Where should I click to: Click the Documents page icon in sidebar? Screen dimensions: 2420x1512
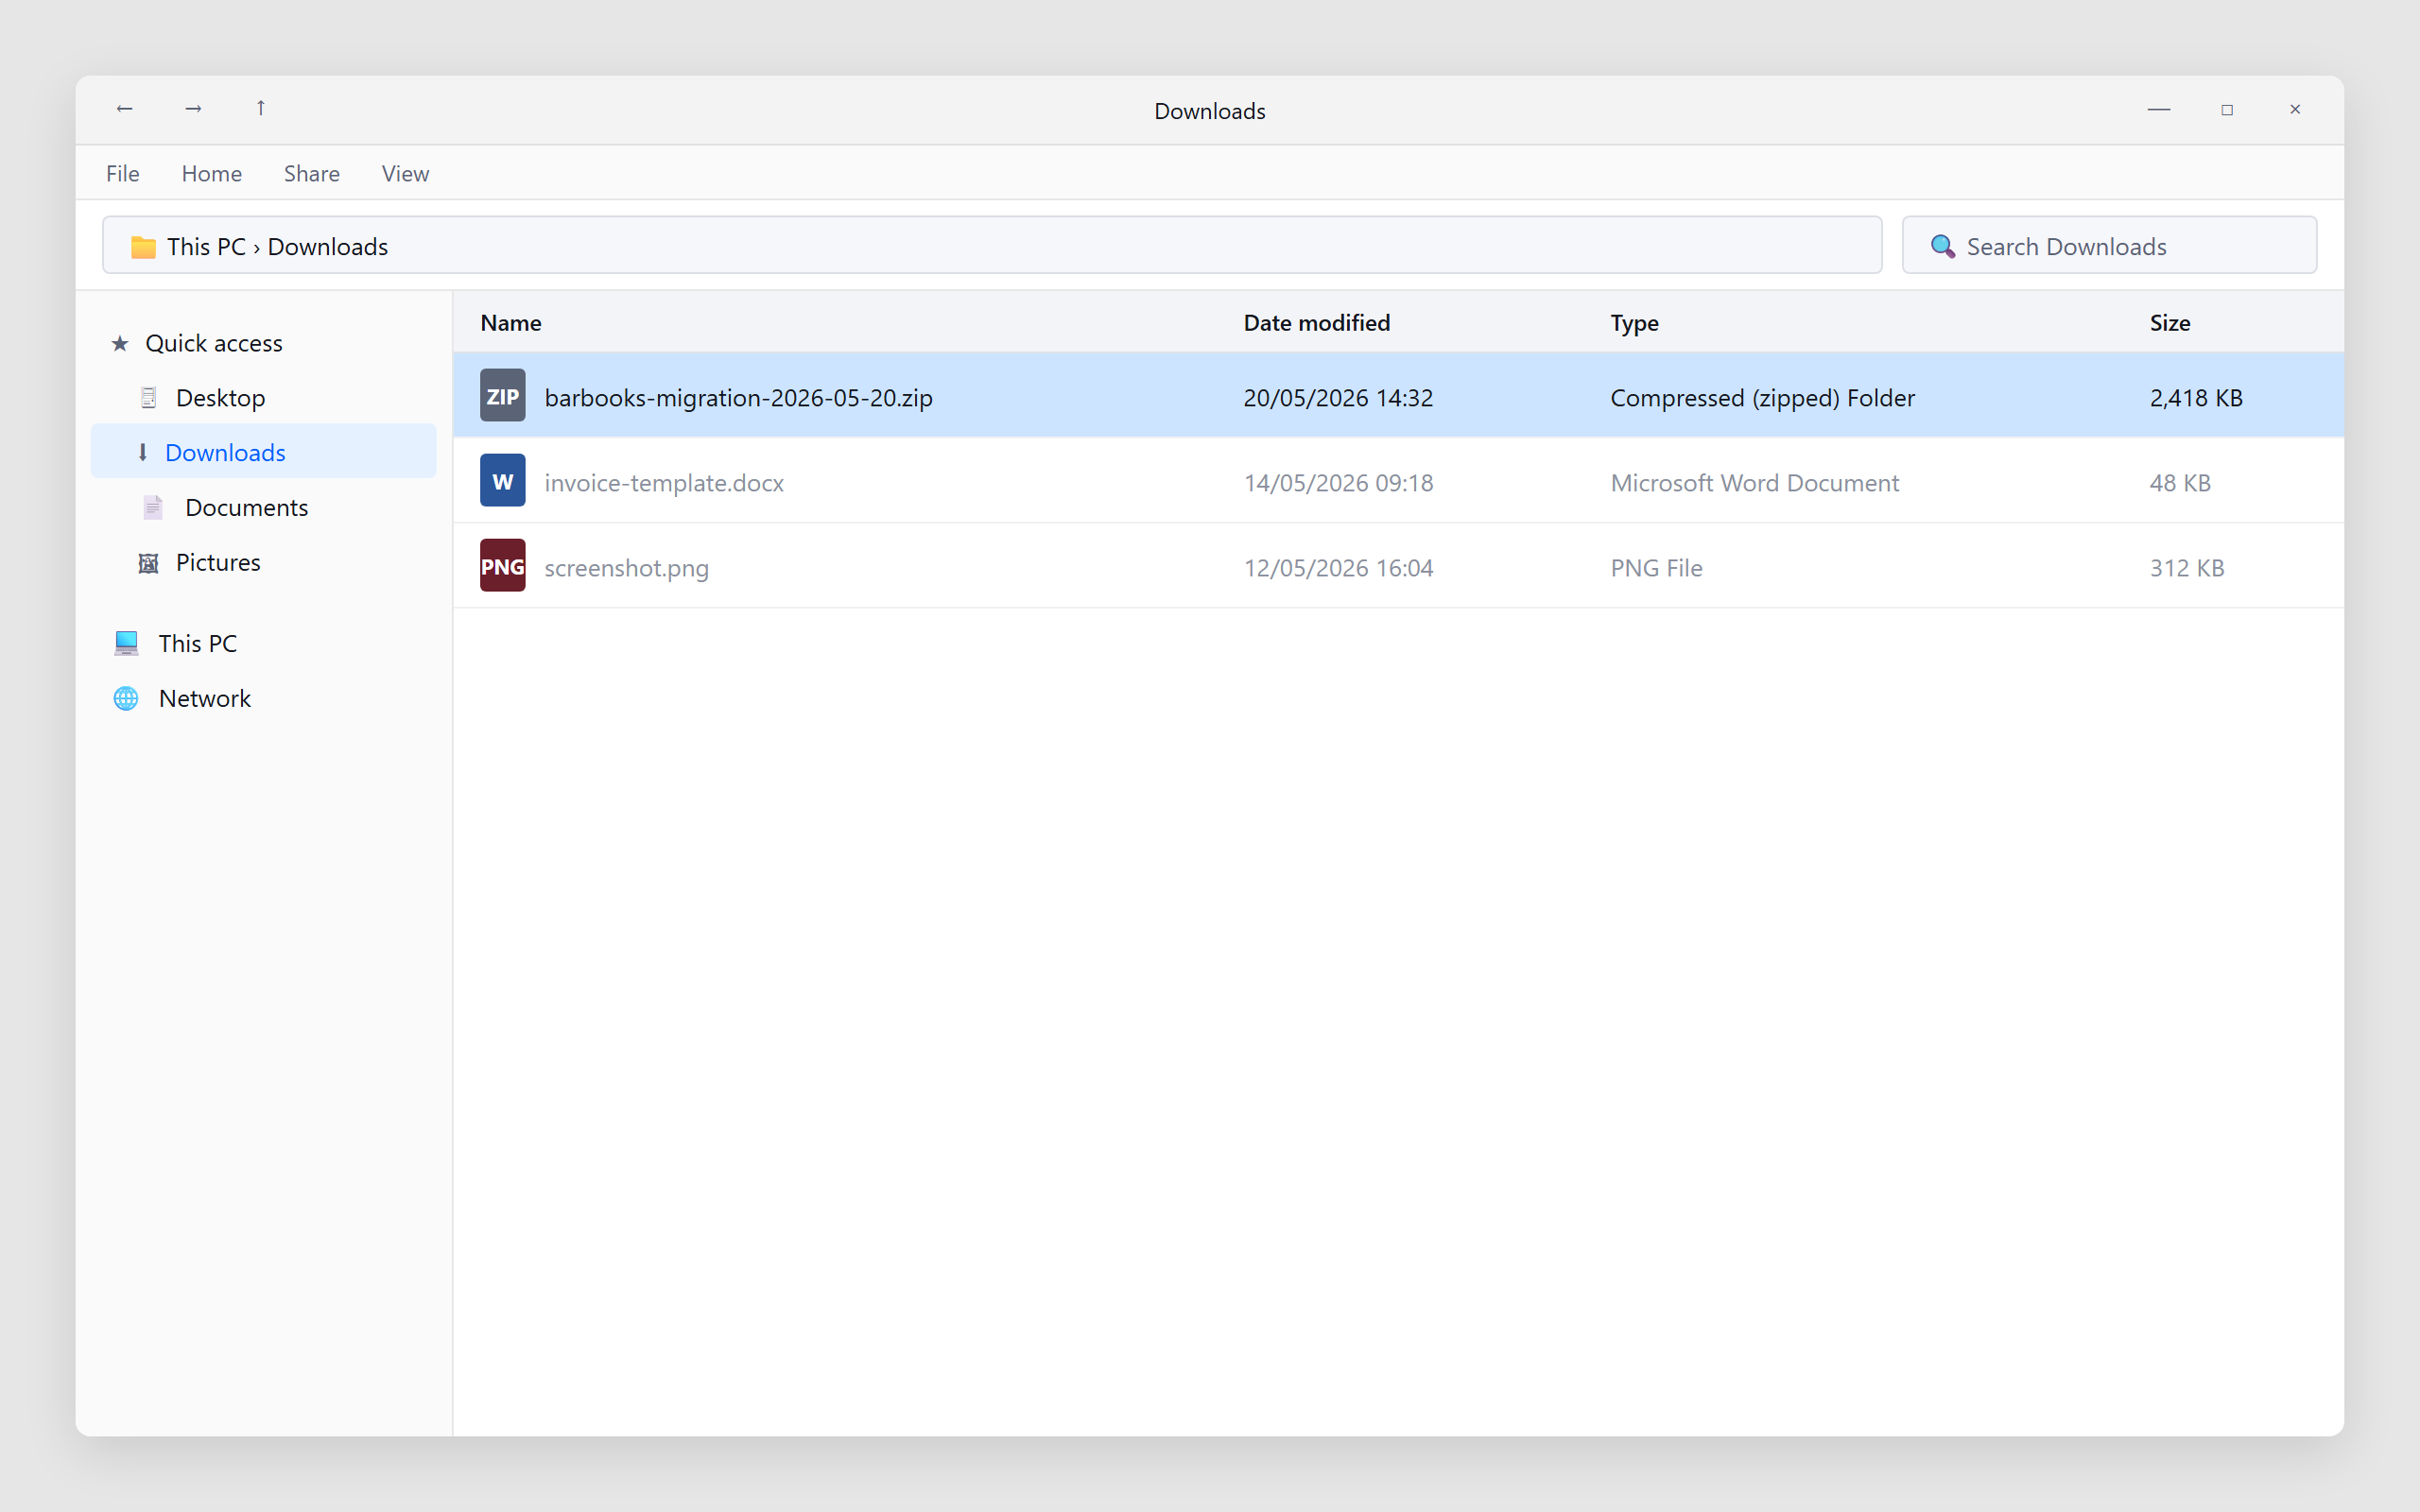pos(152,508)
